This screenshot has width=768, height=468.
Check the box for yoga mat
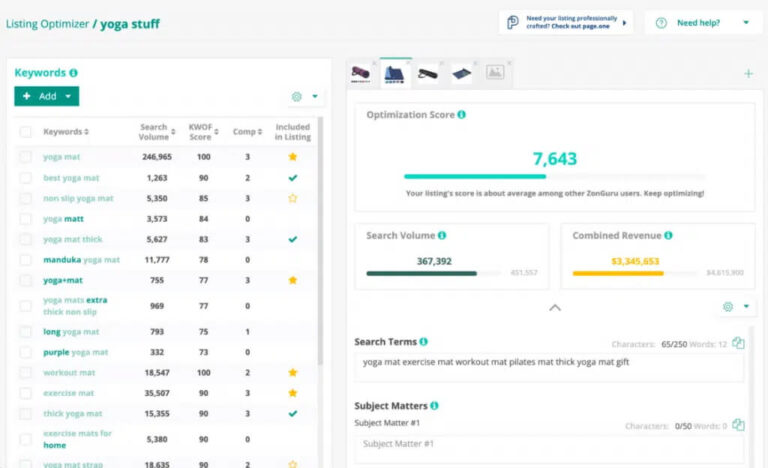pyautogui.click(x=25, y=157)
